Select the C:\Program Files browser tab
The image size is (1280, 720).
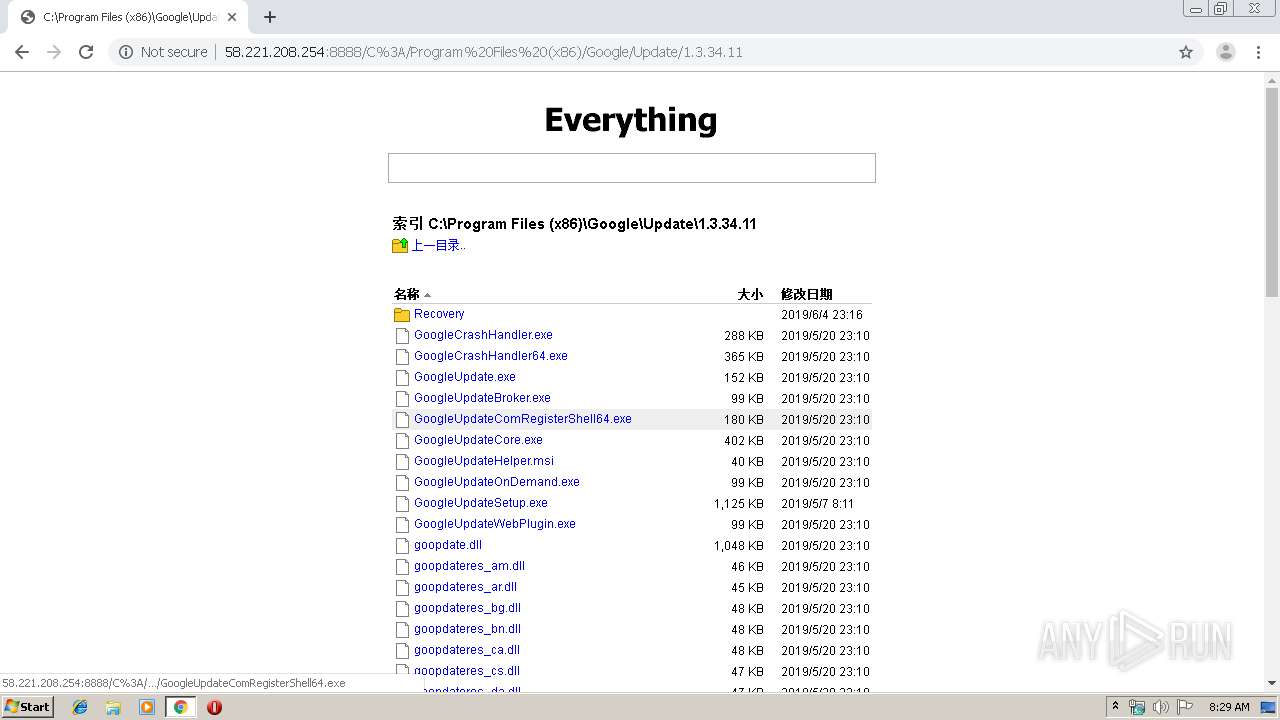coord(128,17)
